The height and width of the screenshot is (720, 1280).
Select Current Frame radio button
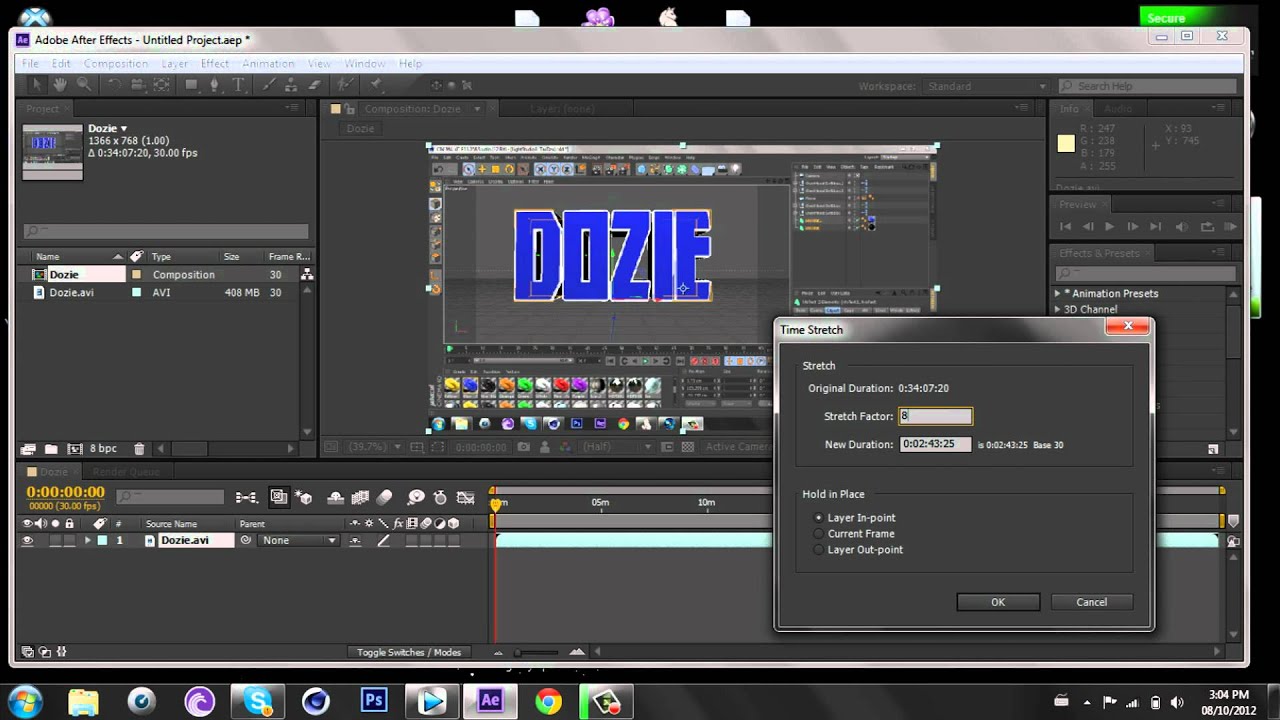(x=820, y=534)
